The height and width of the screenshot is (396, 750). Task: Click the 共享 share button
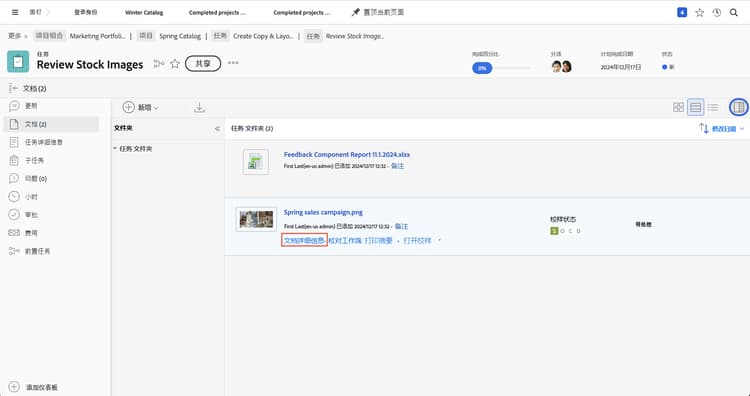coord(203,63)
